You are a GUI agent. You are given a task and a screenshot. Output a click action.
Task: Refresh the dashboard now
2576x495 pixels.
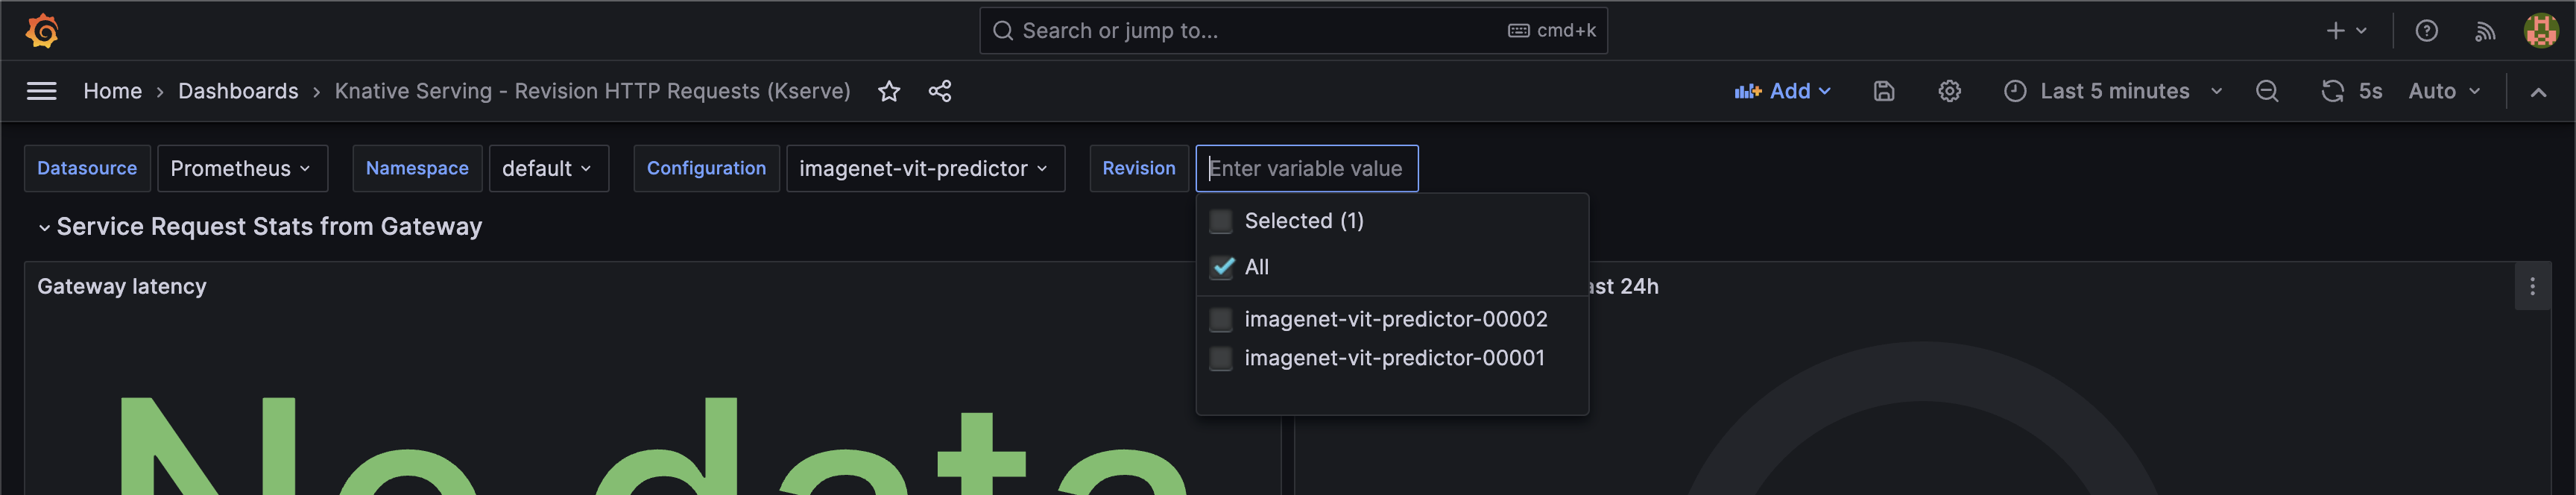[x=2332, y=92]
